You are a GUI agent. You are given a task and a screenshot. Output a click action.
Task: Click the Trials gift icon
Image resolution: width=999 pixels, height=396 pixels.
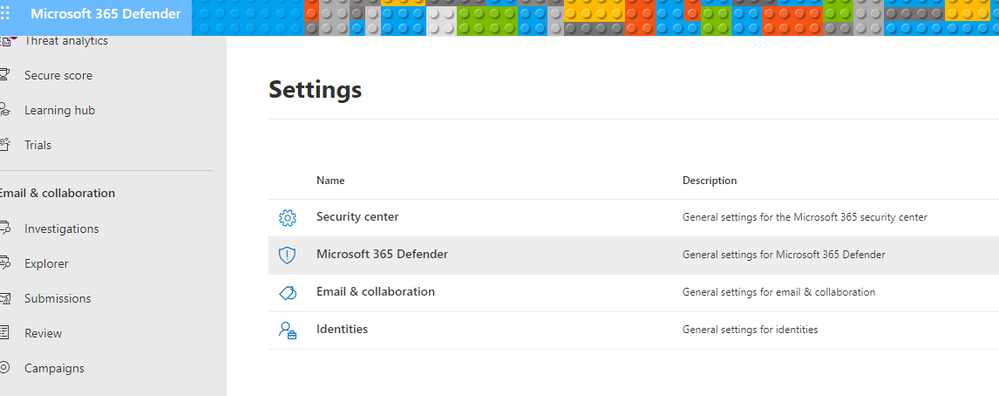(5, 145)
